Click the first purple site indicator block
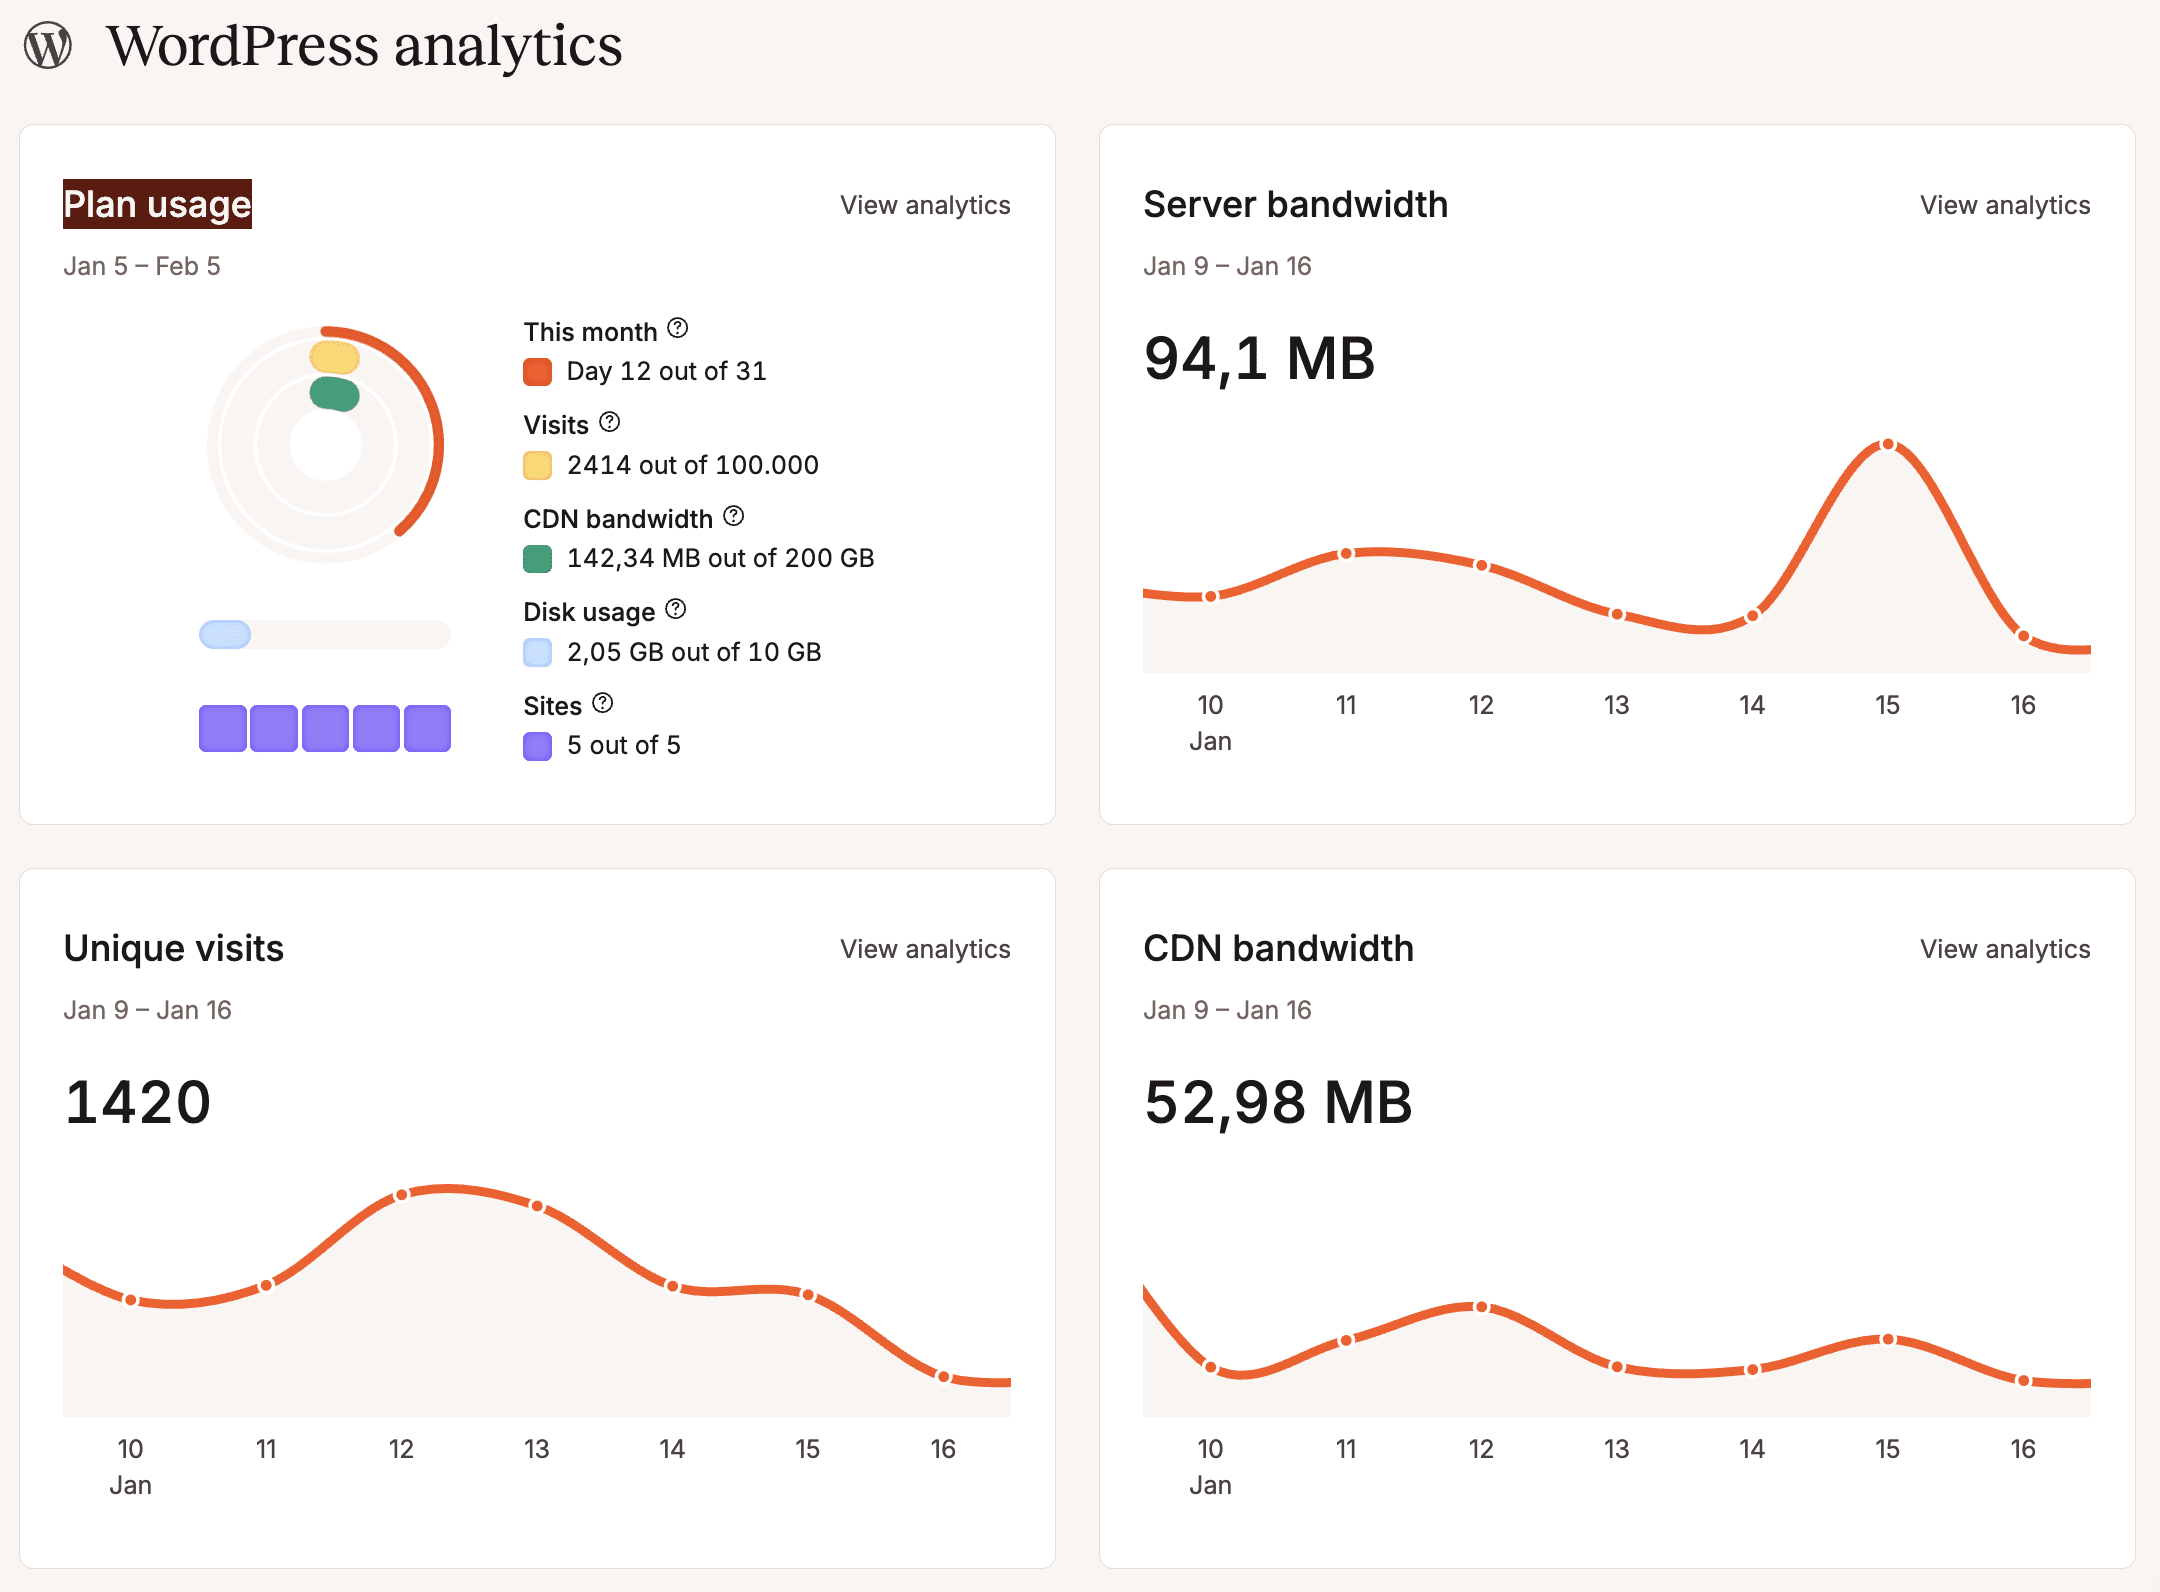This screenshot has height=1592, width=2160. click(x=222, y=727)
